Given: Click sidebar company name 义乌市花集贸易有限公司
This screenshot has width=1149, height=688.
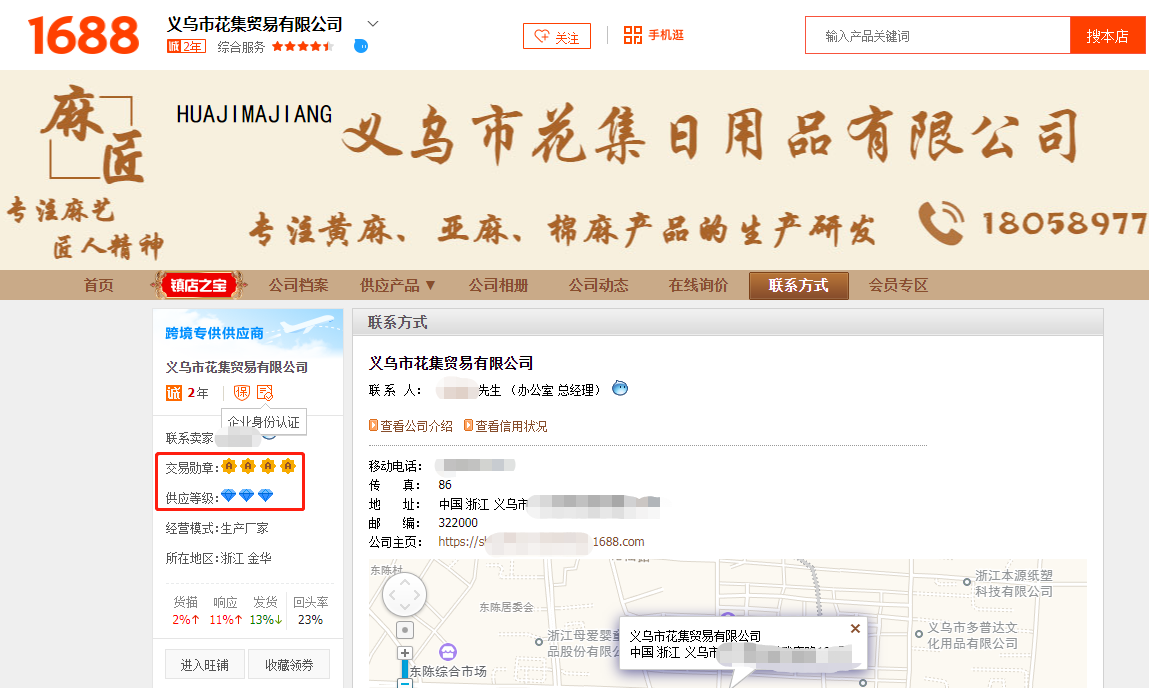Looking at the screenshot, I should coord(237,367).
